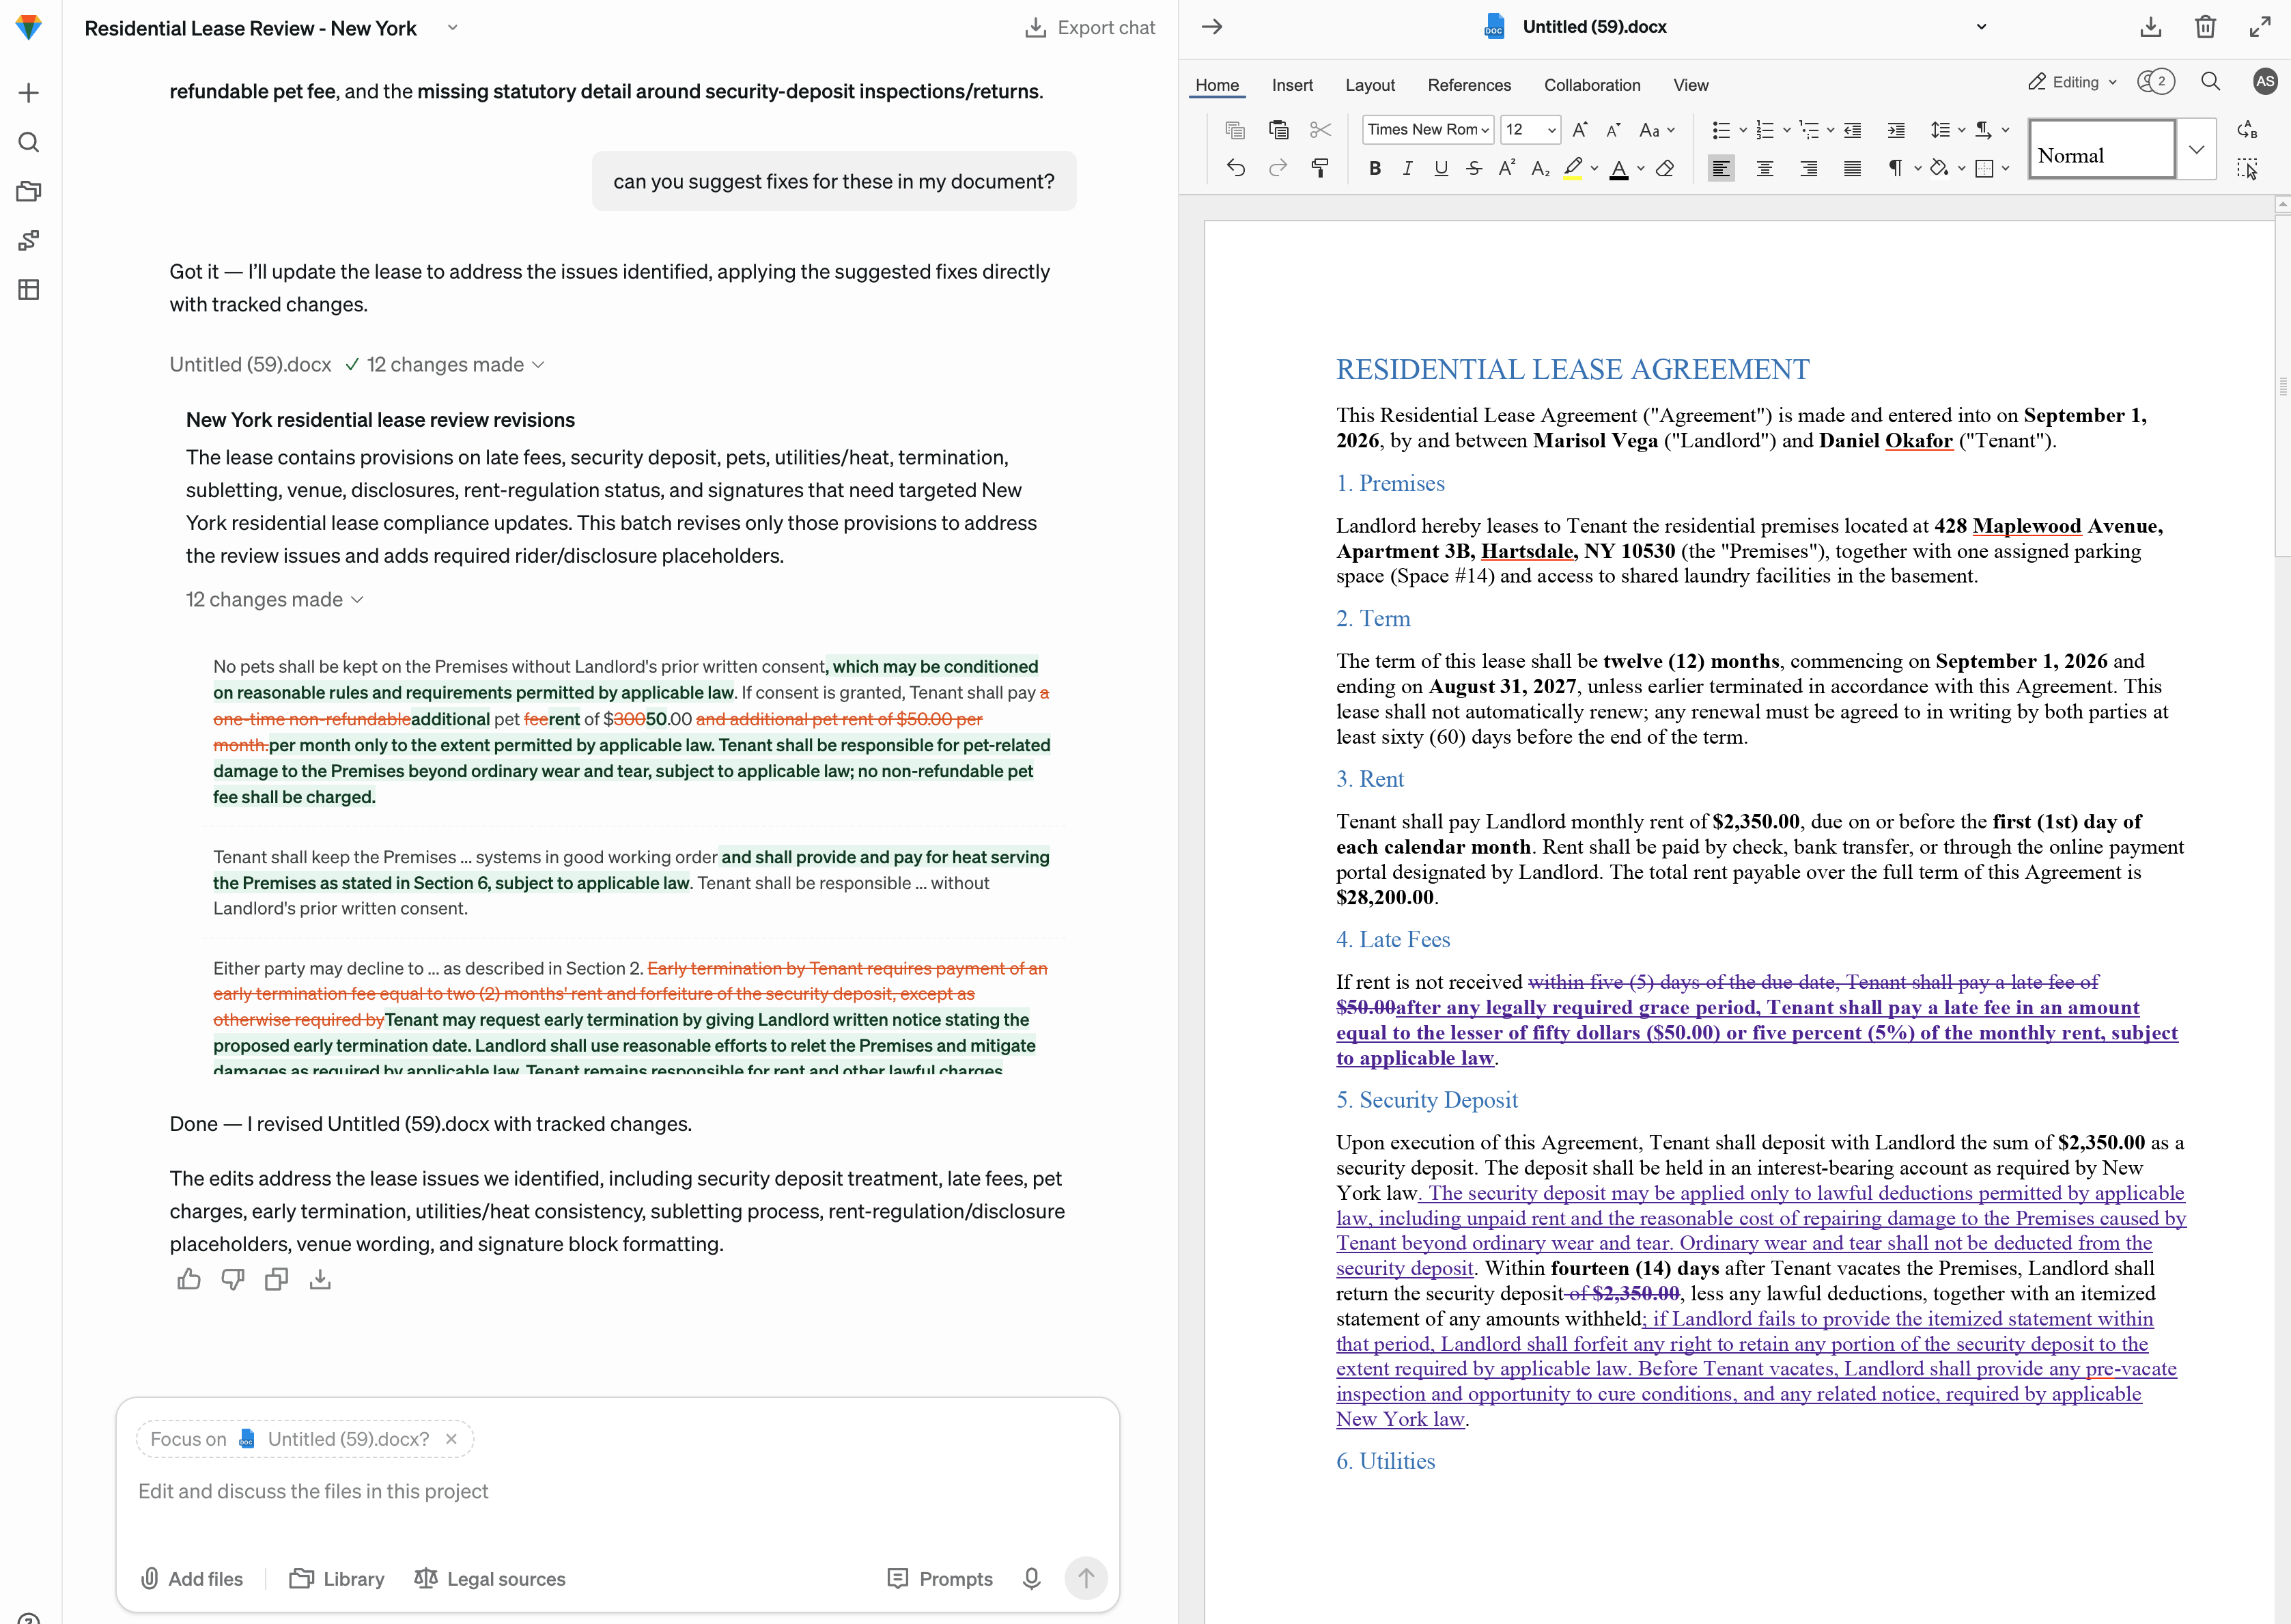Open document name dropdown chevron
This screenshot has width=2291, height=1624.
[1981, 27]
